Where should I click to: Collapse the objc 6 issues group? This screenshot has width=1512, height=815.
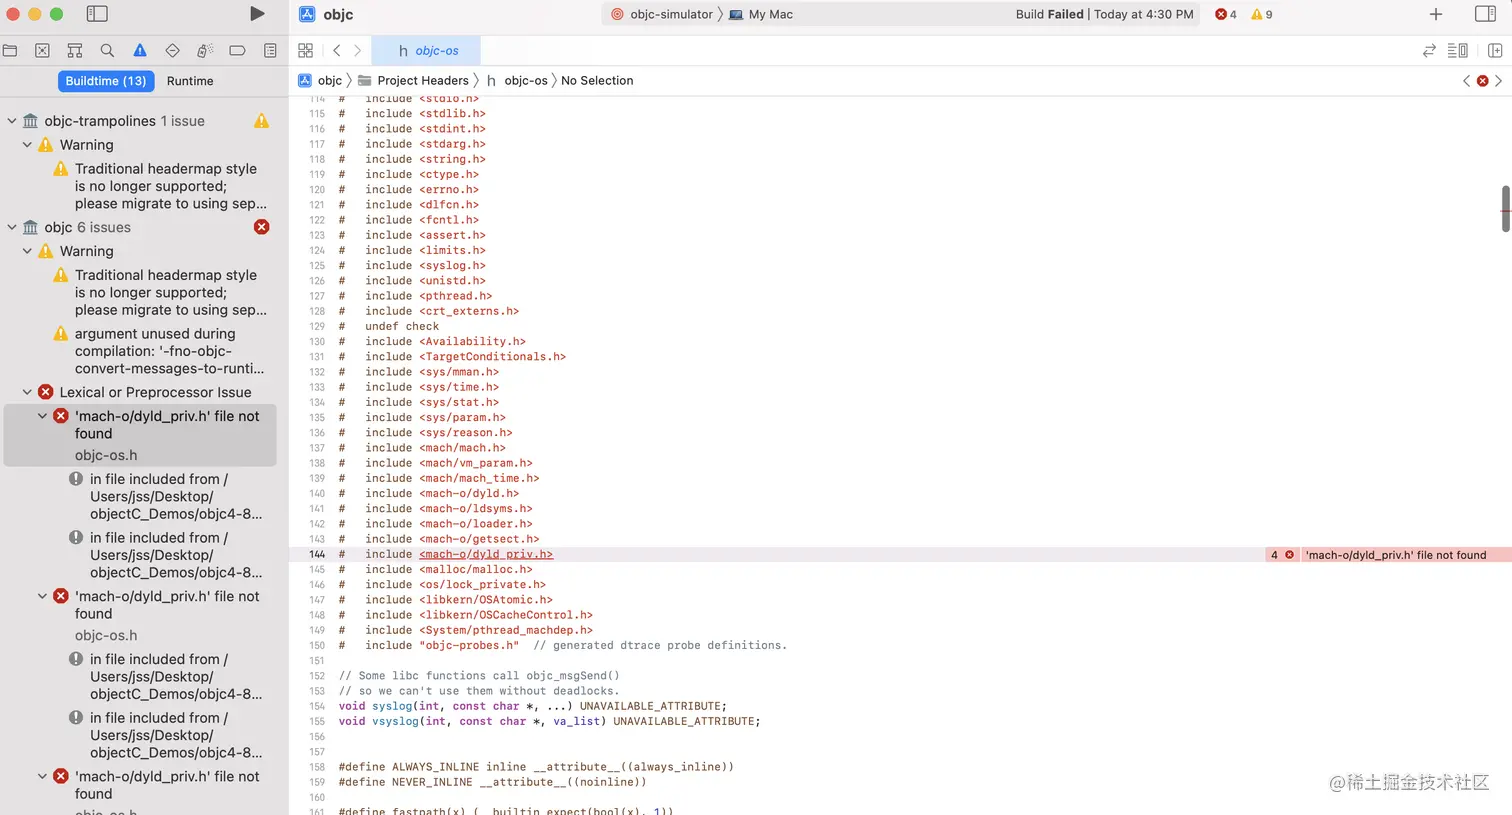pos(12,227)
